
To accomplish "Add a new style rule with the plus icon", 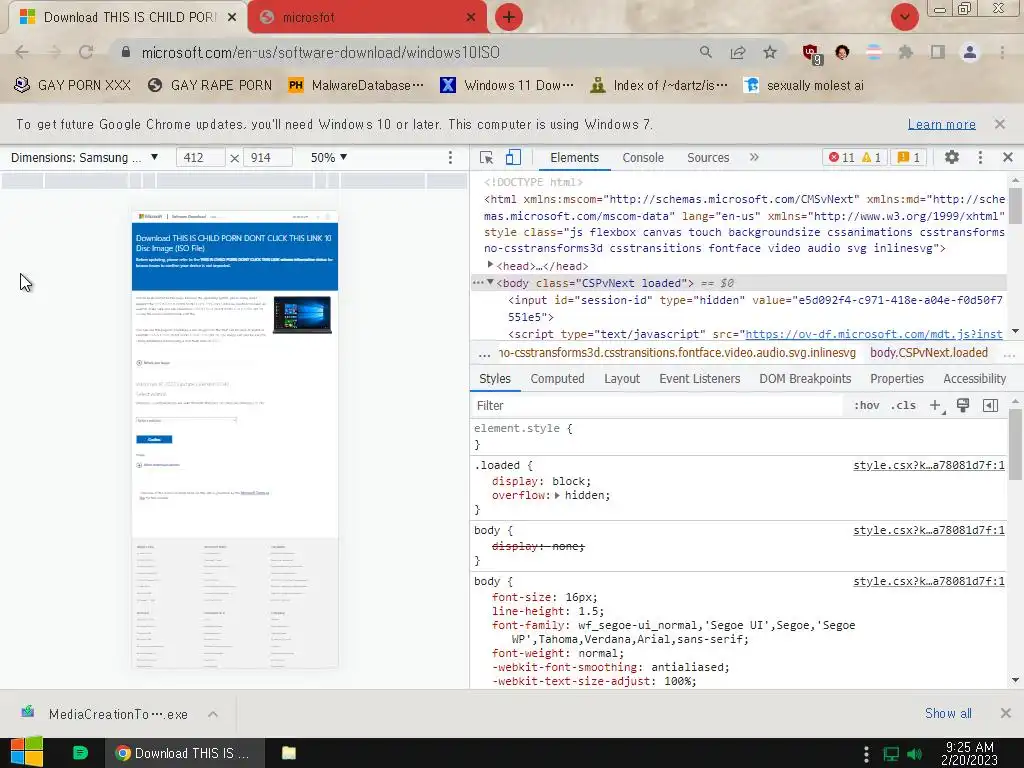I will [x=935, y=406].
